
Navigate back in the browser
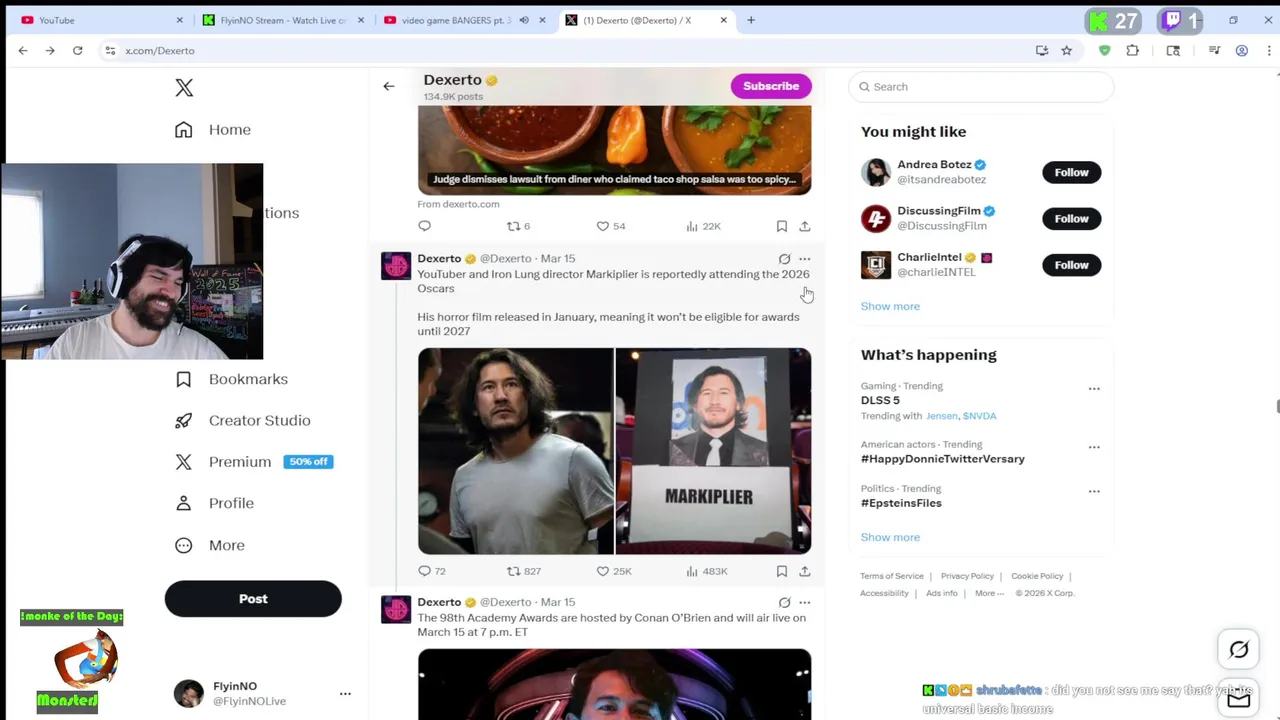click(23, 50)
